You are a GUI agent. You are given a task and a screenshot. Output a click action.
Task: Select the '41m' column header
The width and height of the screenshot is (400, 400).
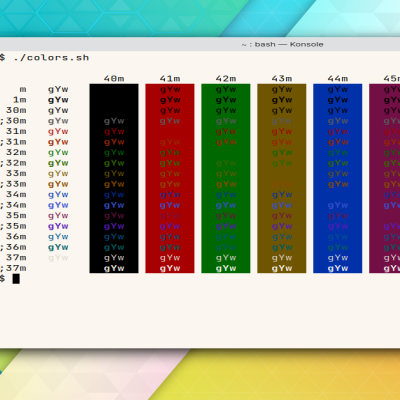point(170,79)
